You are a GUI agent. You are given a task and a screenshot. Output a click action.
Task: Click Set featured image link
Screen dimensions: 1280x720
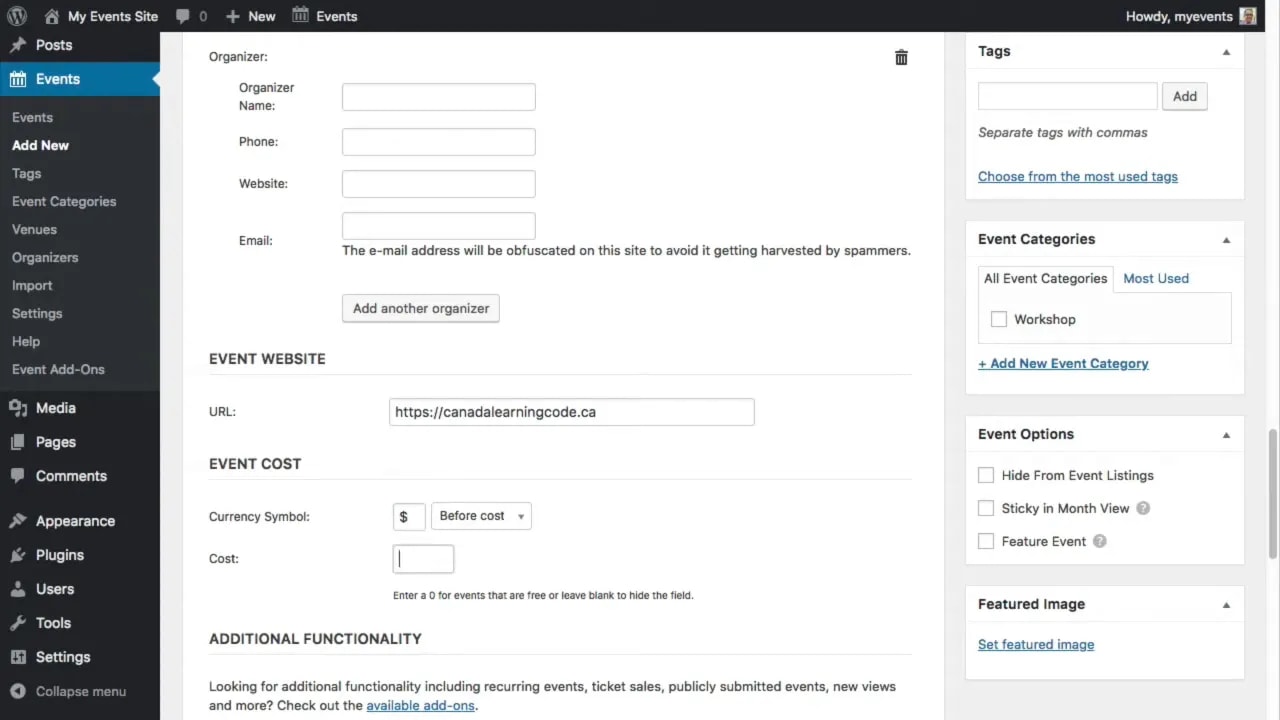tap(1036, 644)
